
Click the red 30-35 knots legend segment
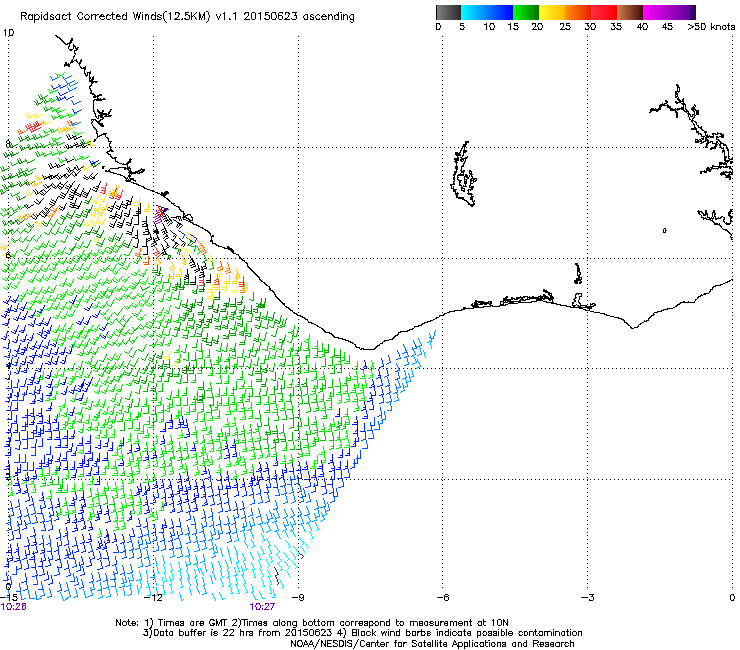point(604,12)
